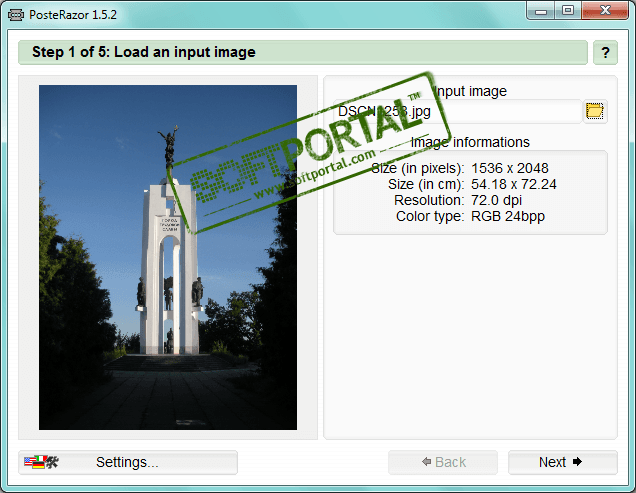
Task: Click the disabled Back button
Action: click(x=443, y=462)
